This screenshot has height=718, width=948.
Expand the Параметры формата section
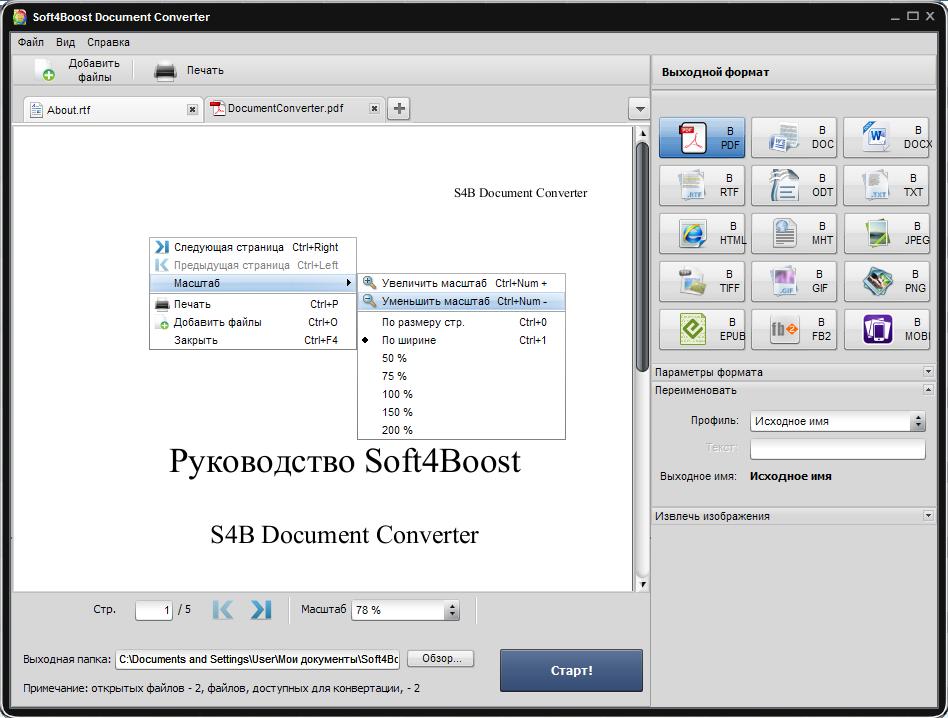tap(928, 372)
